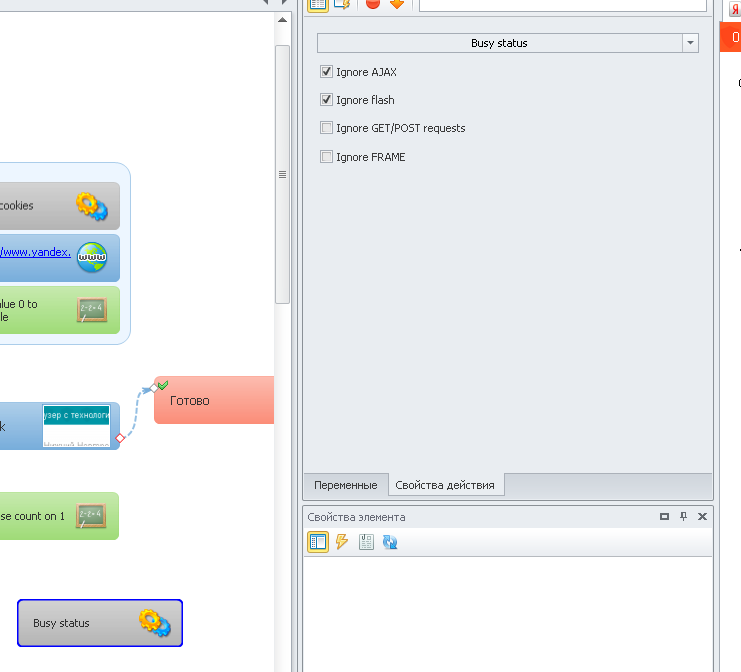The height and width of the screenshot is (672, 741).
Task: Switch to the Переменные tab
Action: (345, 485)
